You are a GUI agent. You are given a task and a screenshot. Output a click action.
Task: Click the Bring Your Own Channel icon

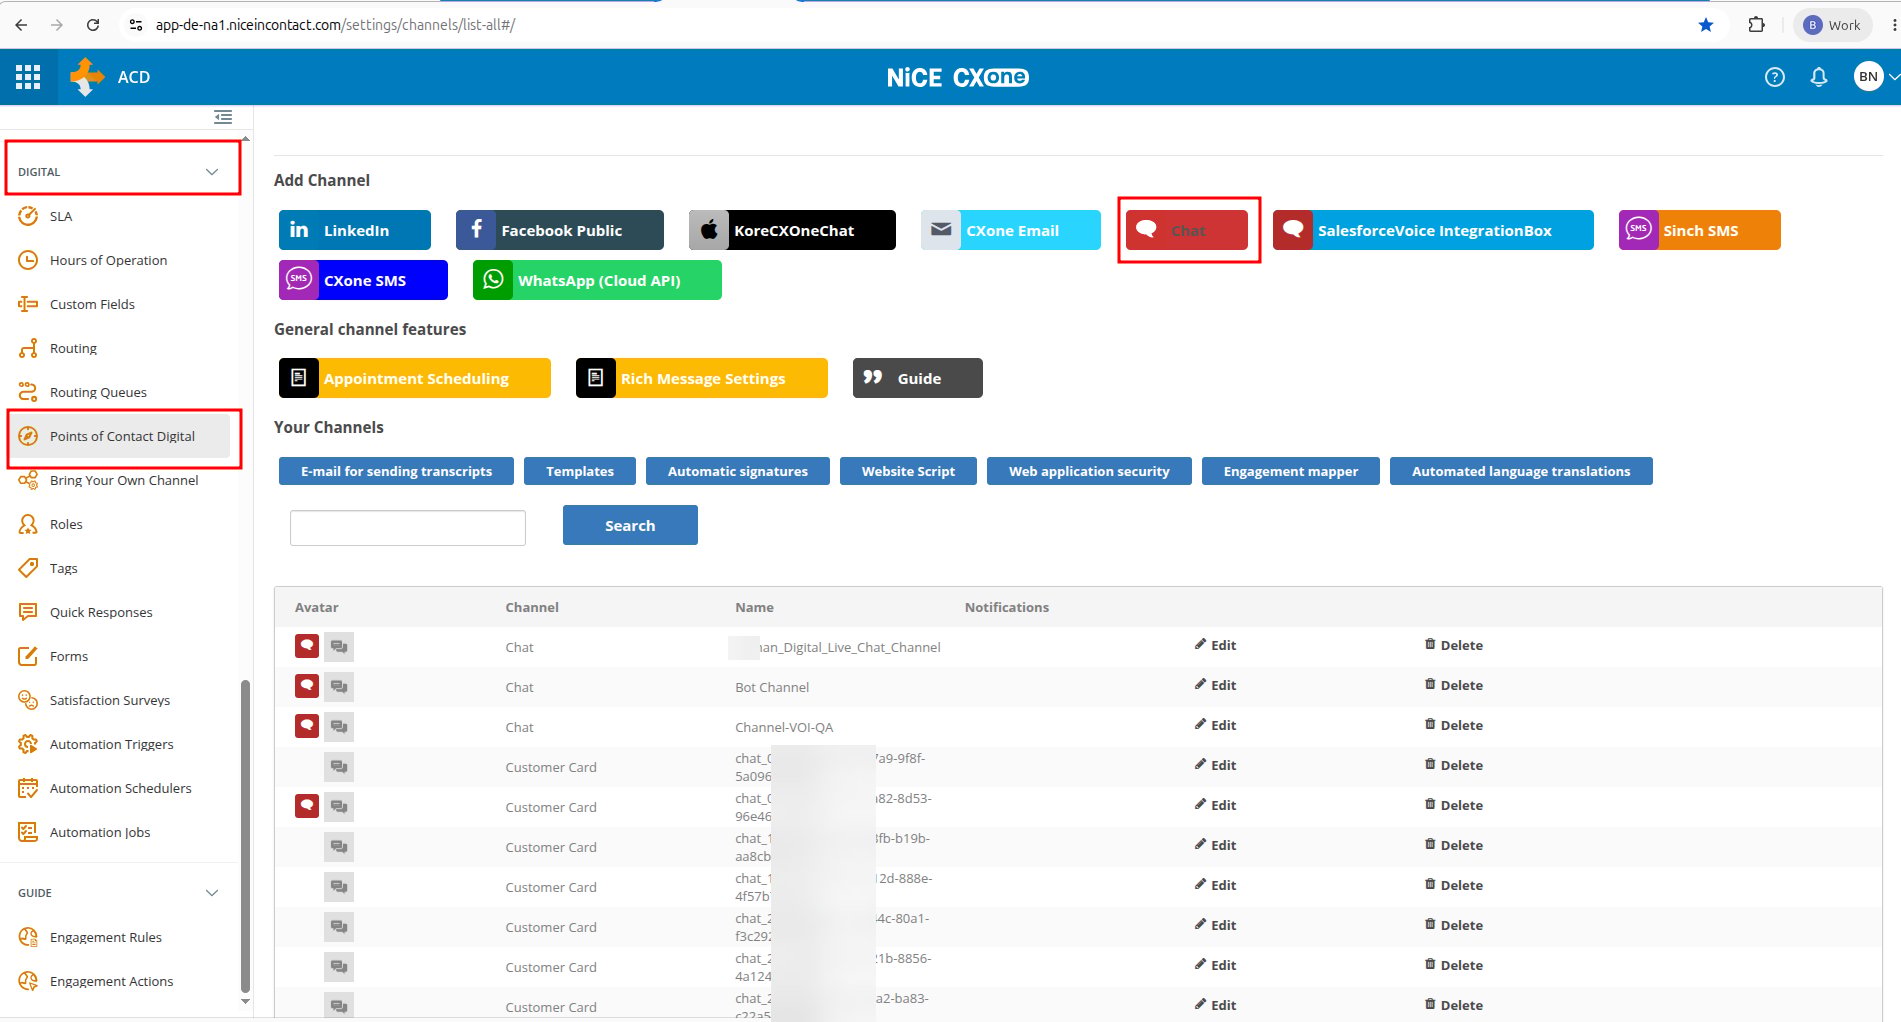[x=28, y=480]
